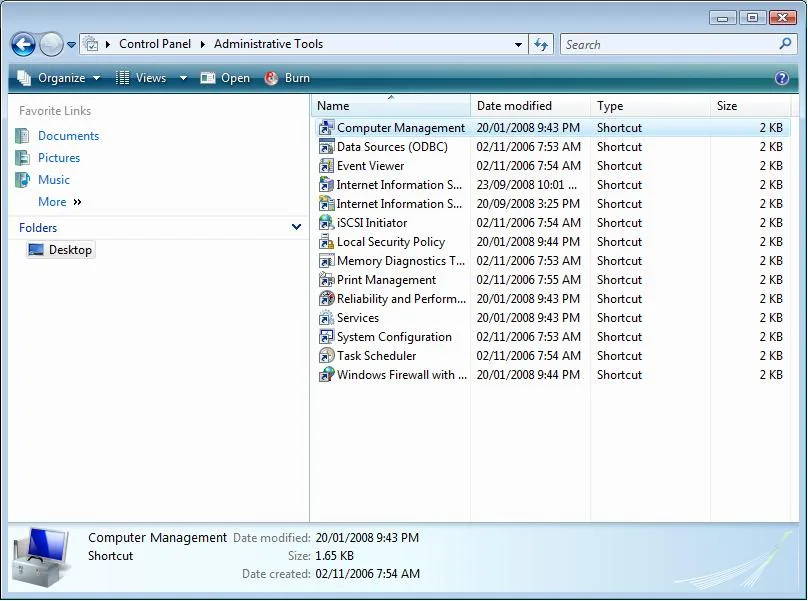Image resolution: width=808 pixels, height=601 pixels.
Task: Select Desktop in the Folders tree
Action: [61, 250]
